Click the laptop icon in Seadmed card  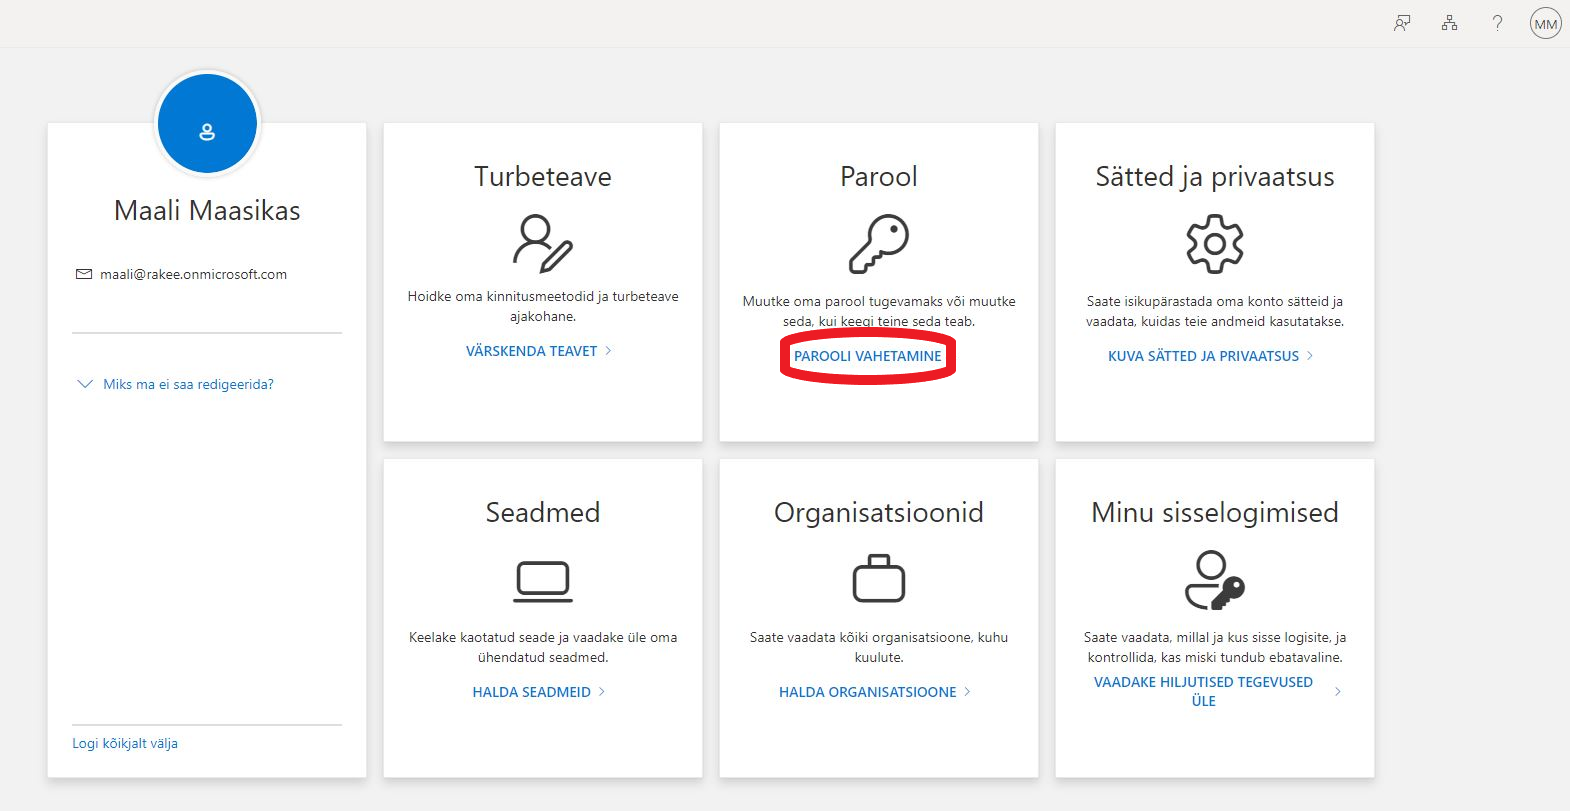(x=542, y=581)
